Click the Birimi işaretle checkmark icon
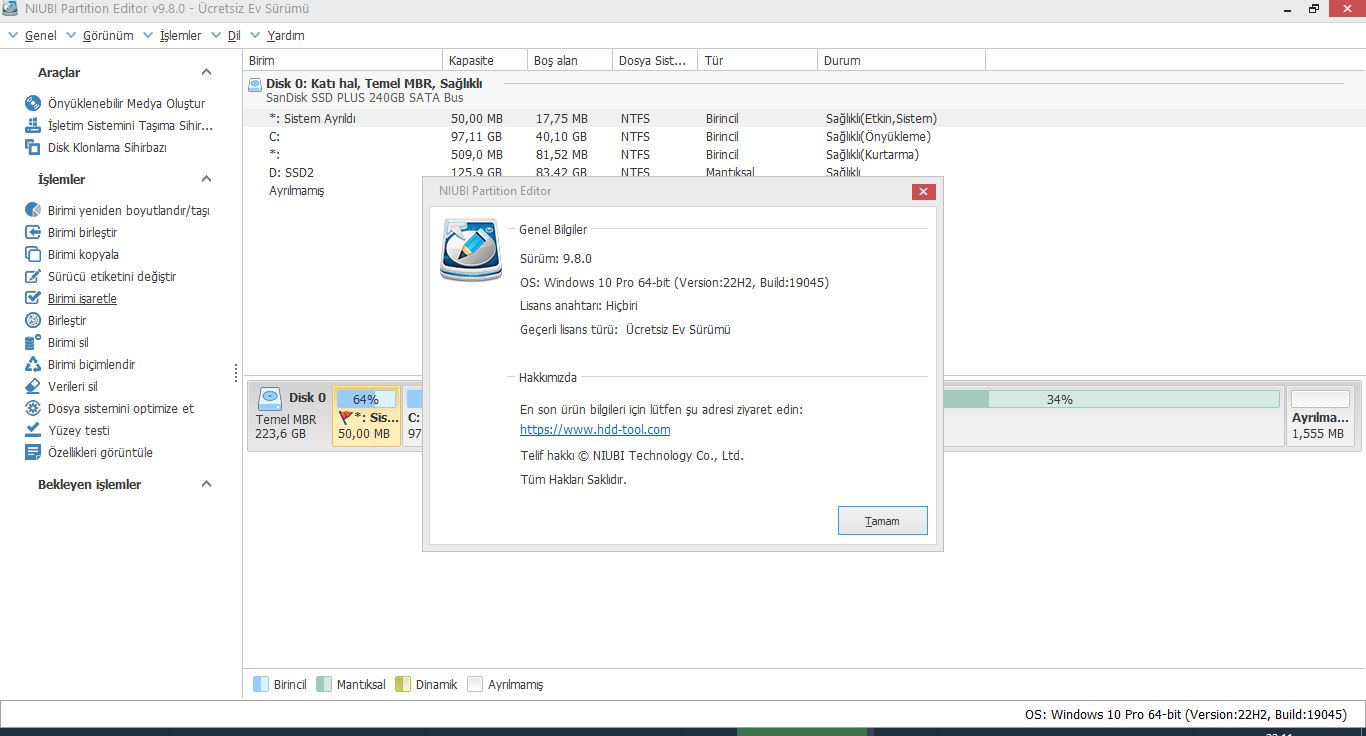The width and height of the screenshot is (1366, 736). tap(31, 298)
